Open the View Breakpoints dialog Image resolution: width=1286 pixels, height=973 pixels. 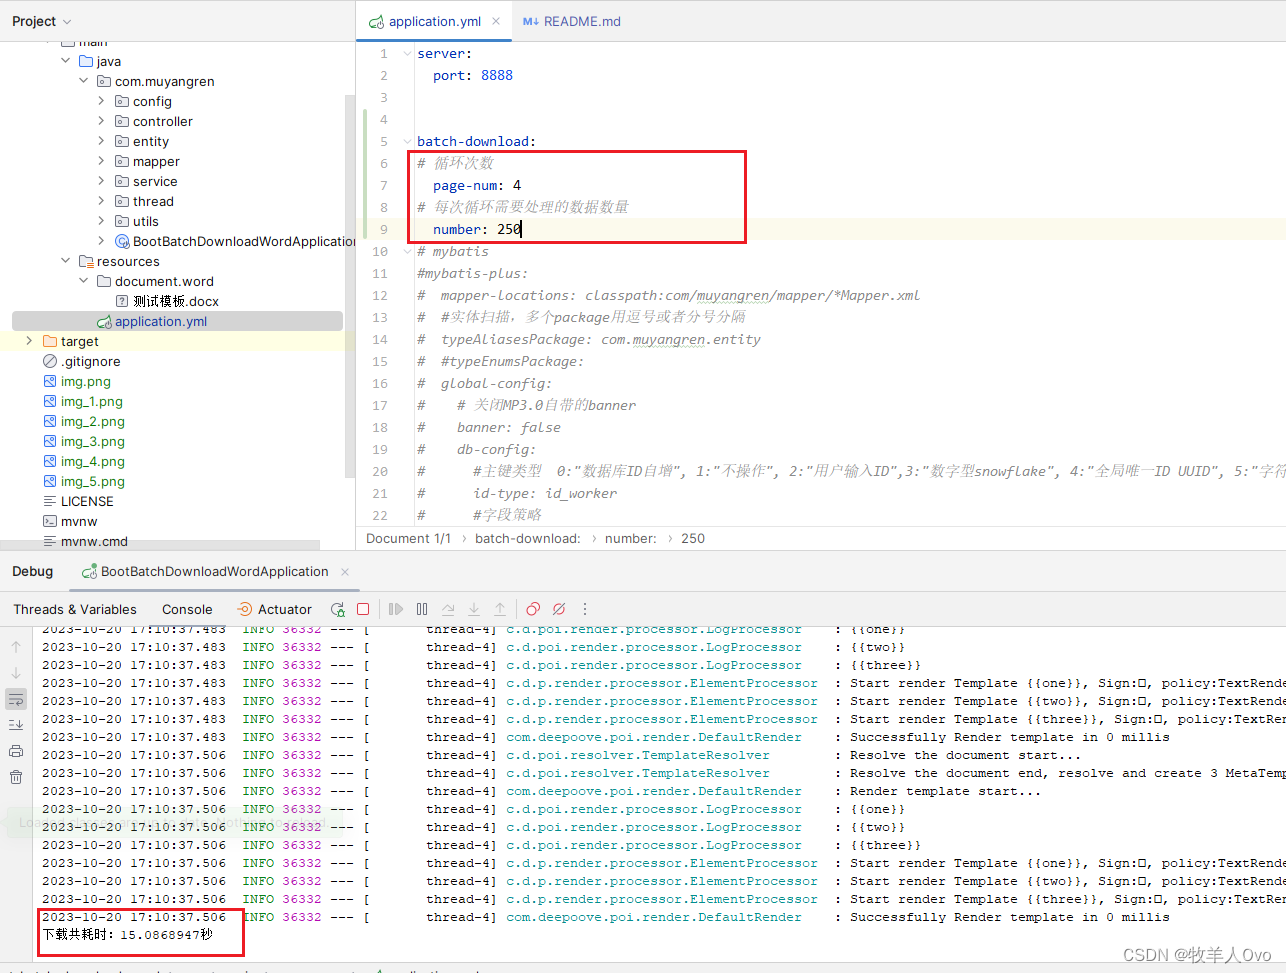(533, 609)
